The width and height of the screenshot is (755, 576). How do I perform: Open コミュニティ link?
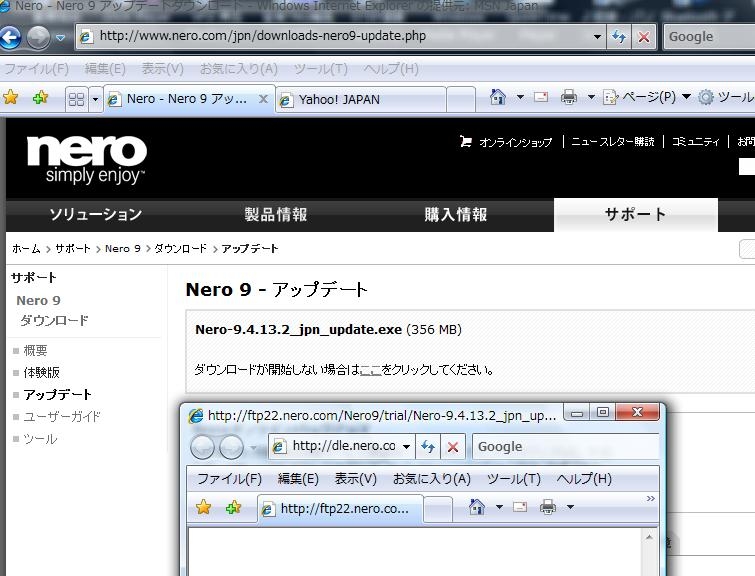(x=696, y=142)
